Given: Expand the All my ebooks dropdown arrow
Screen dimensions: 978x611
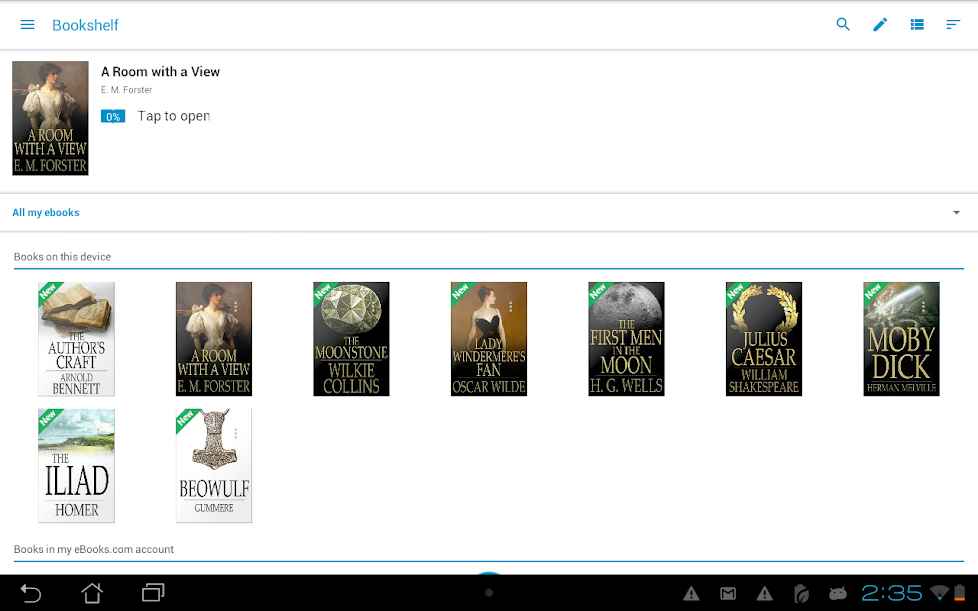Looking at the screenshot, I should point(956,213).
